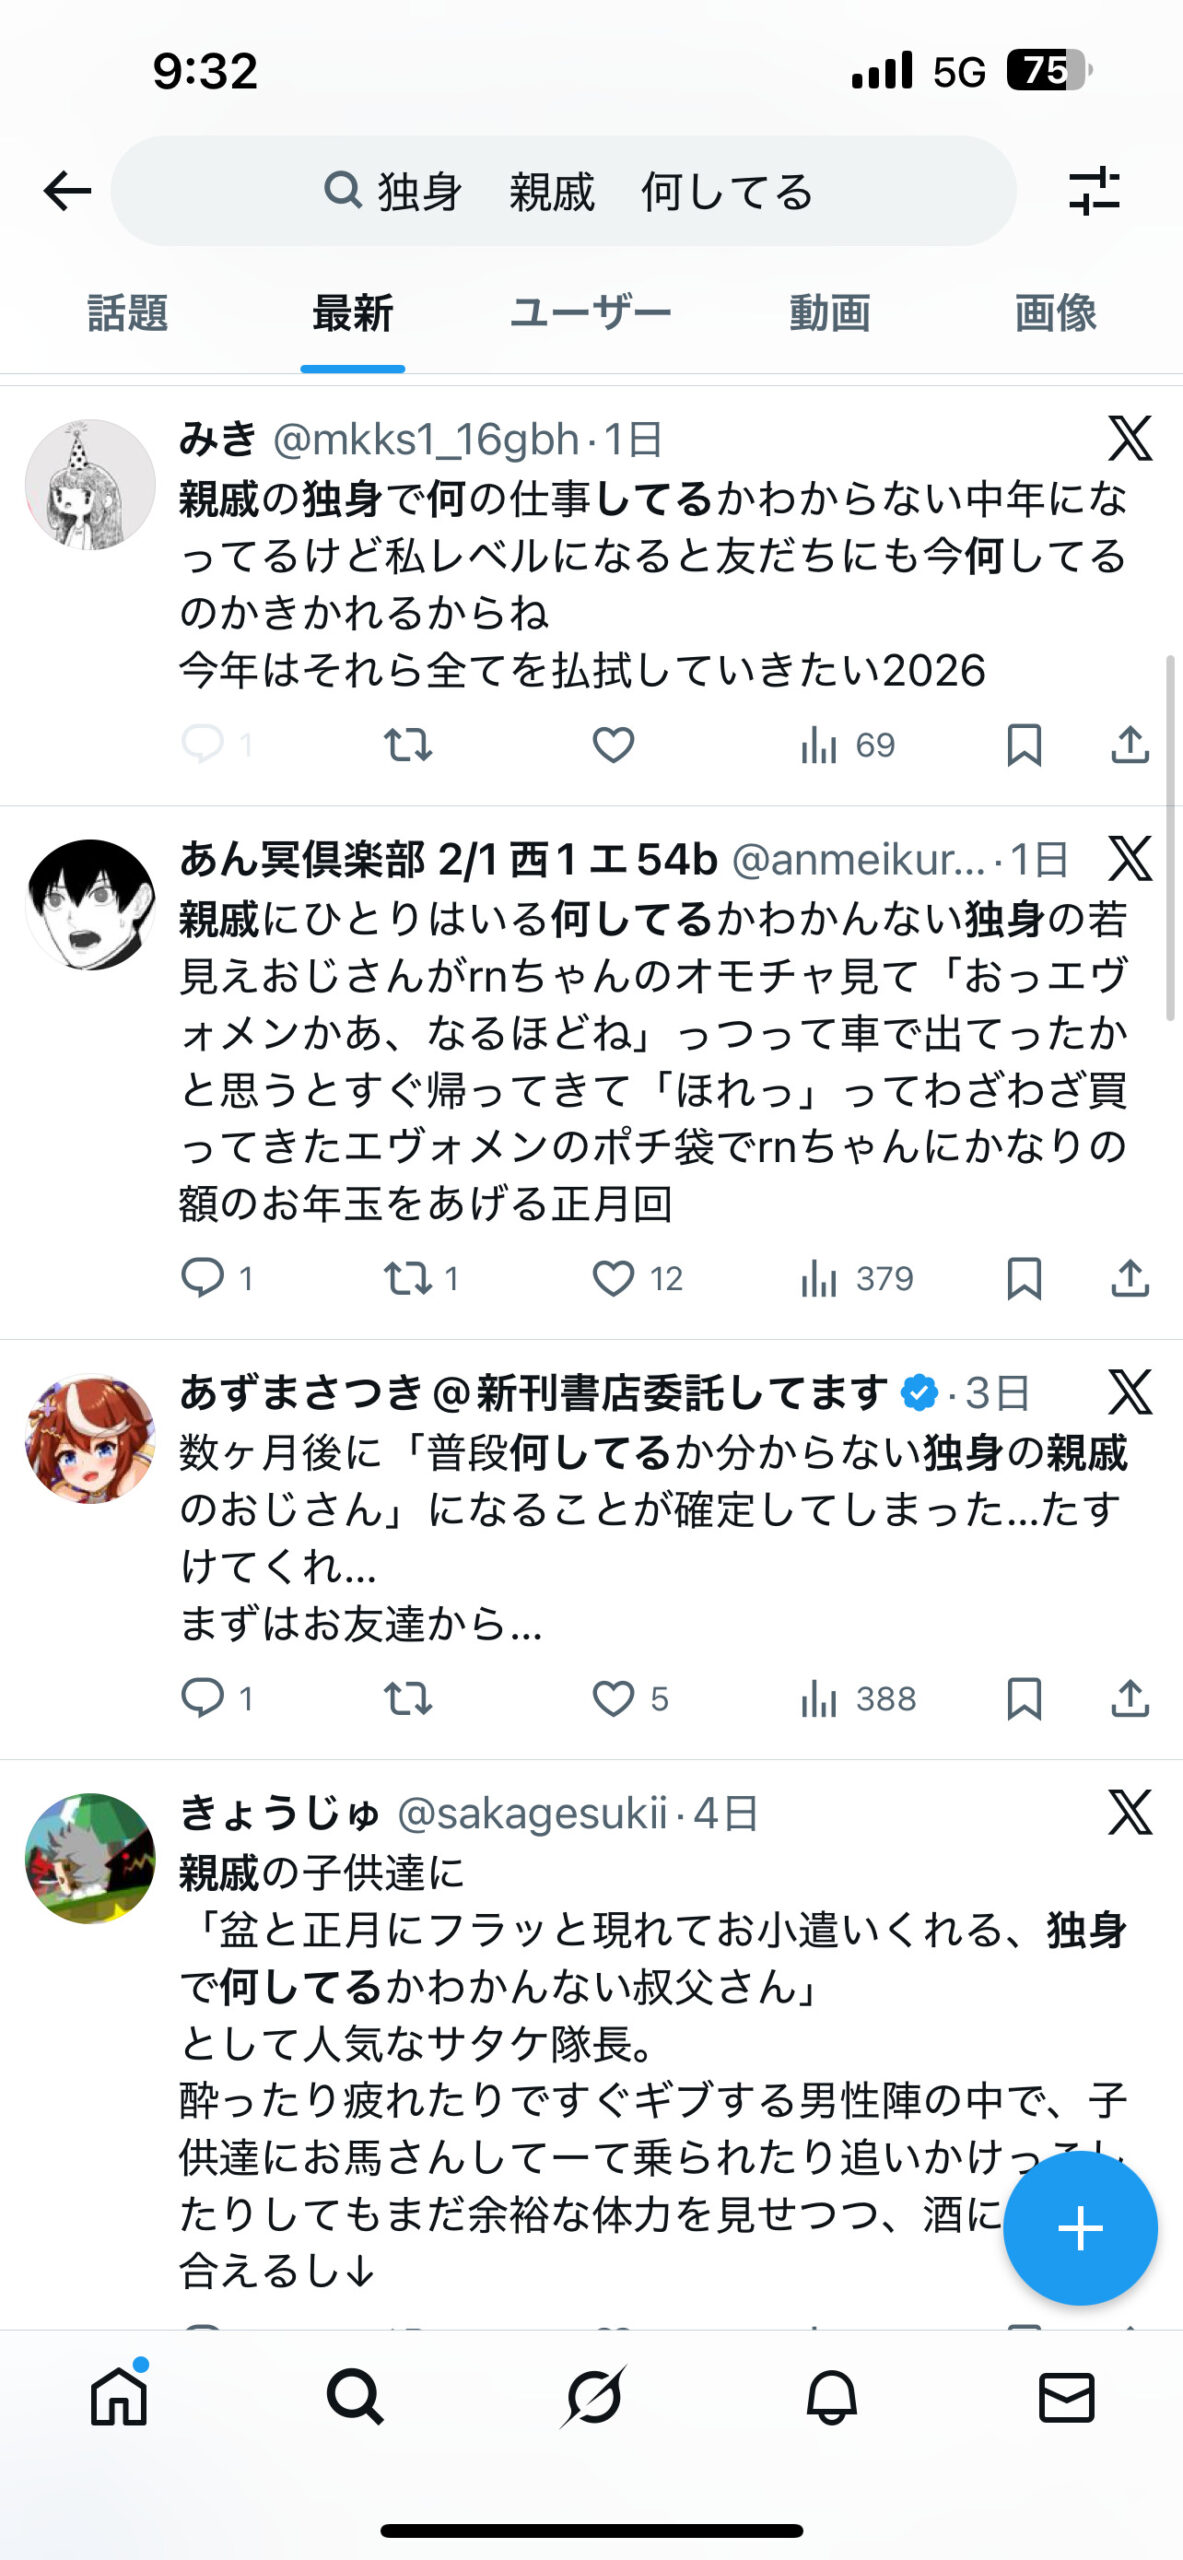Switch to the 画像 tab
The image size is (1183, 2560).
[x=1055, y=313]
